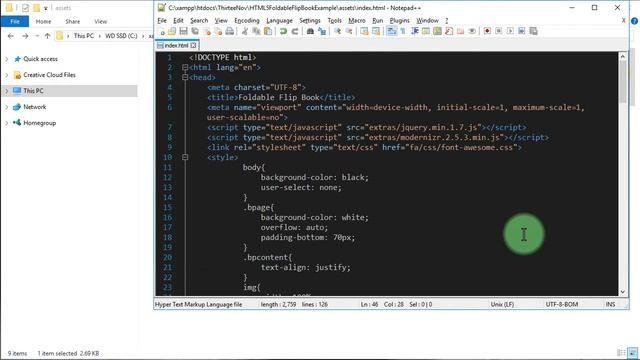This screenshot has width=640, height=360.
Task: Click the Open file toolbar icon
Action: [x=172, y=31]
